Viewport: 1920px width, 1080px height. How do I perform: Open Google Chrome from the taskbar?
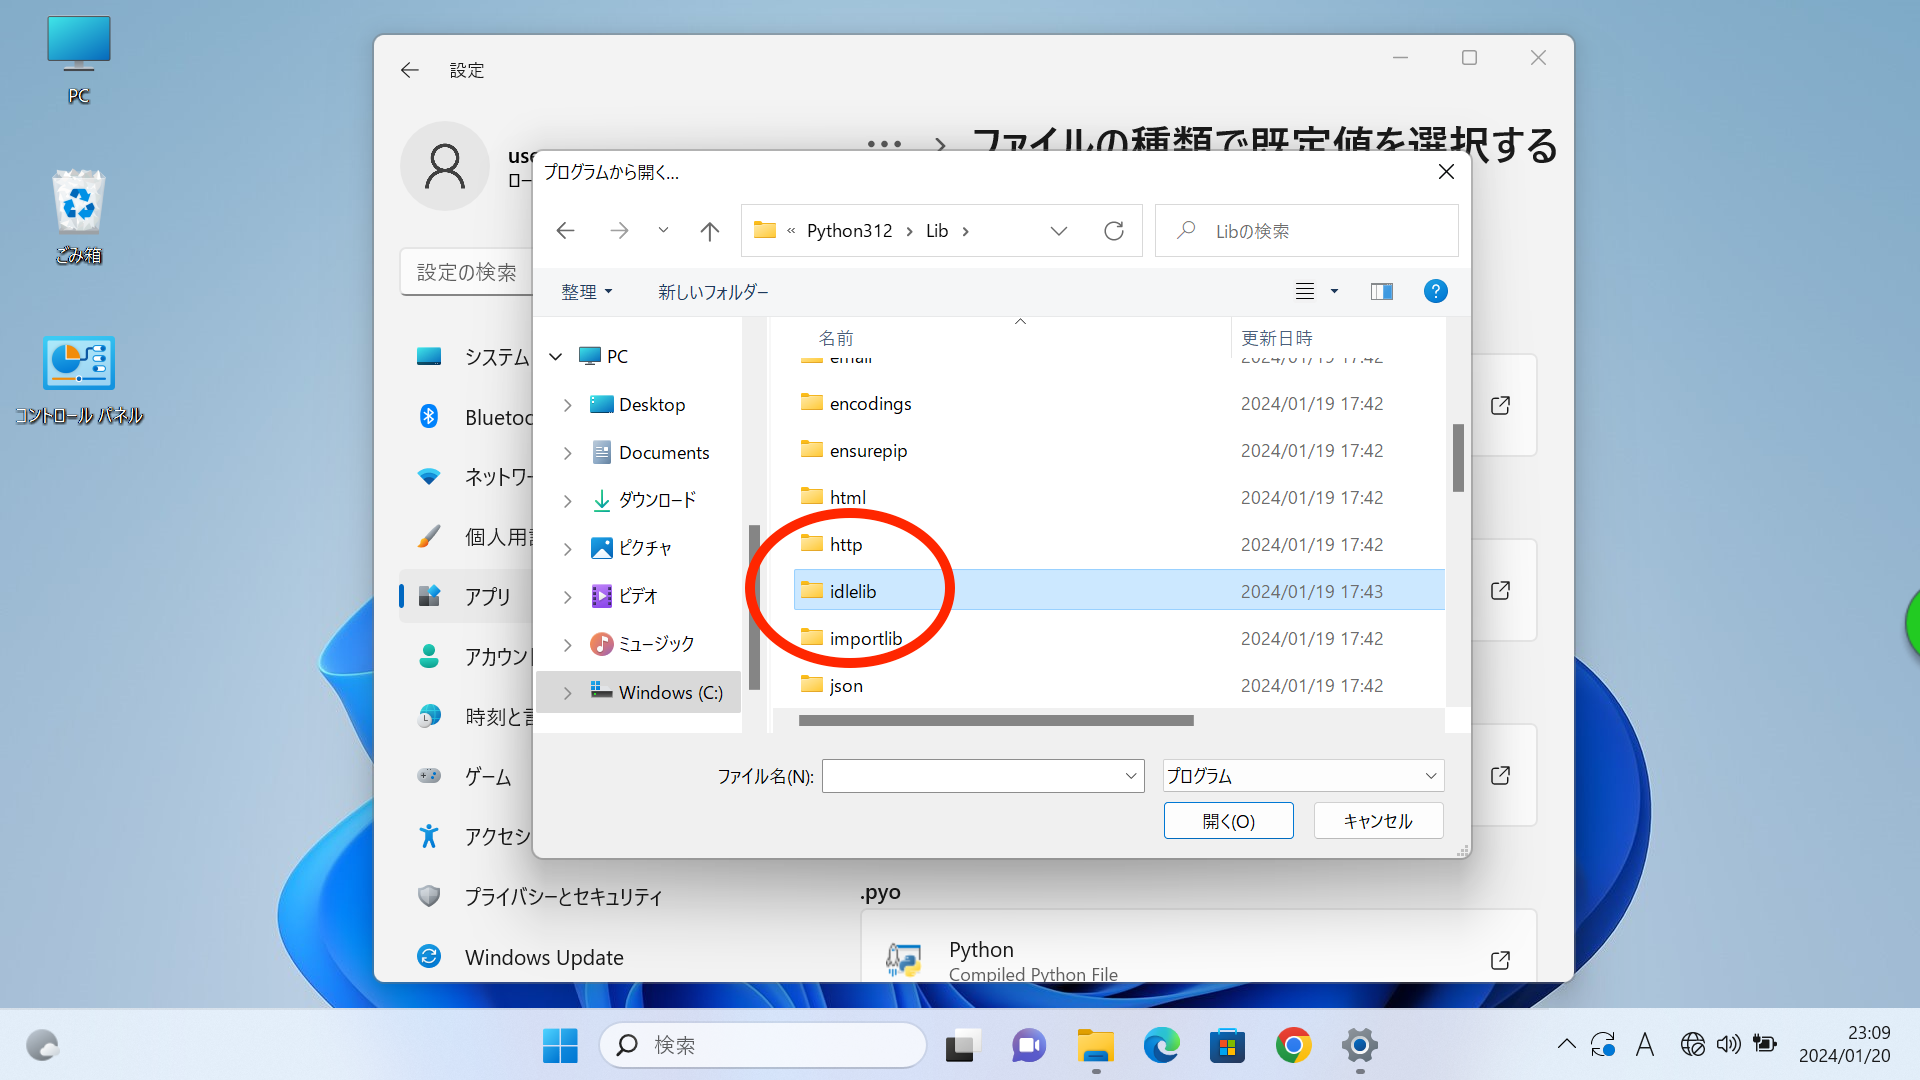point(1293,1045)
